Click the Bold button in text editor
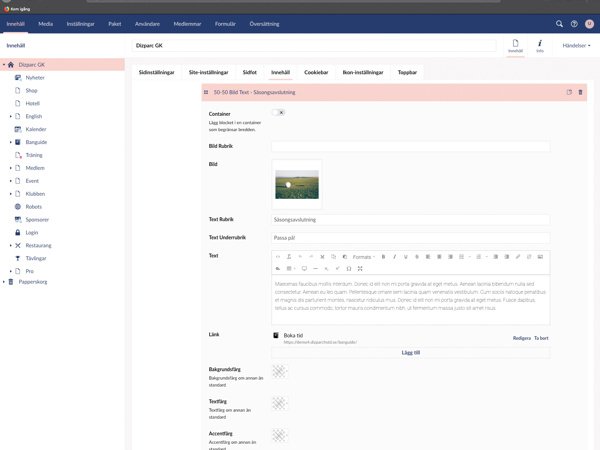Screen dimensions: 600x450 tap(383, 257)
